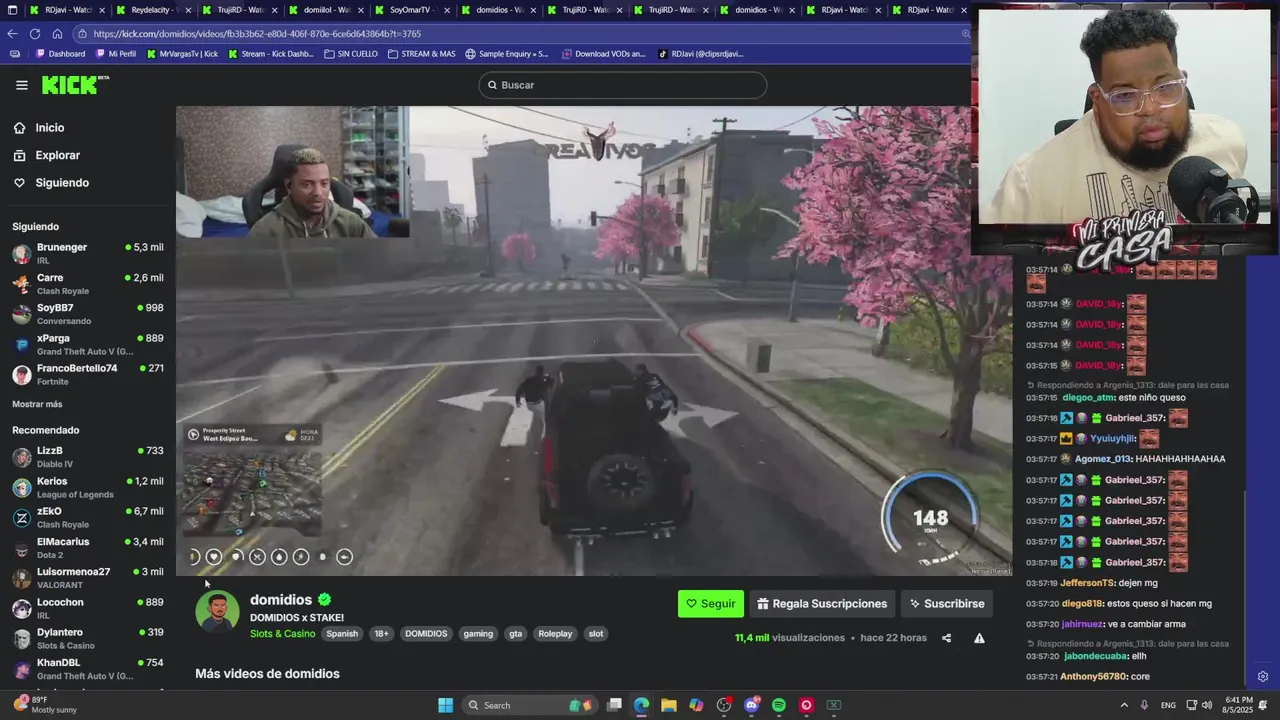The width and height of the screenshot is (1280, 720).
Task: Open xParga's avatar in the sidebar
Action: click(x=22, y=345)
